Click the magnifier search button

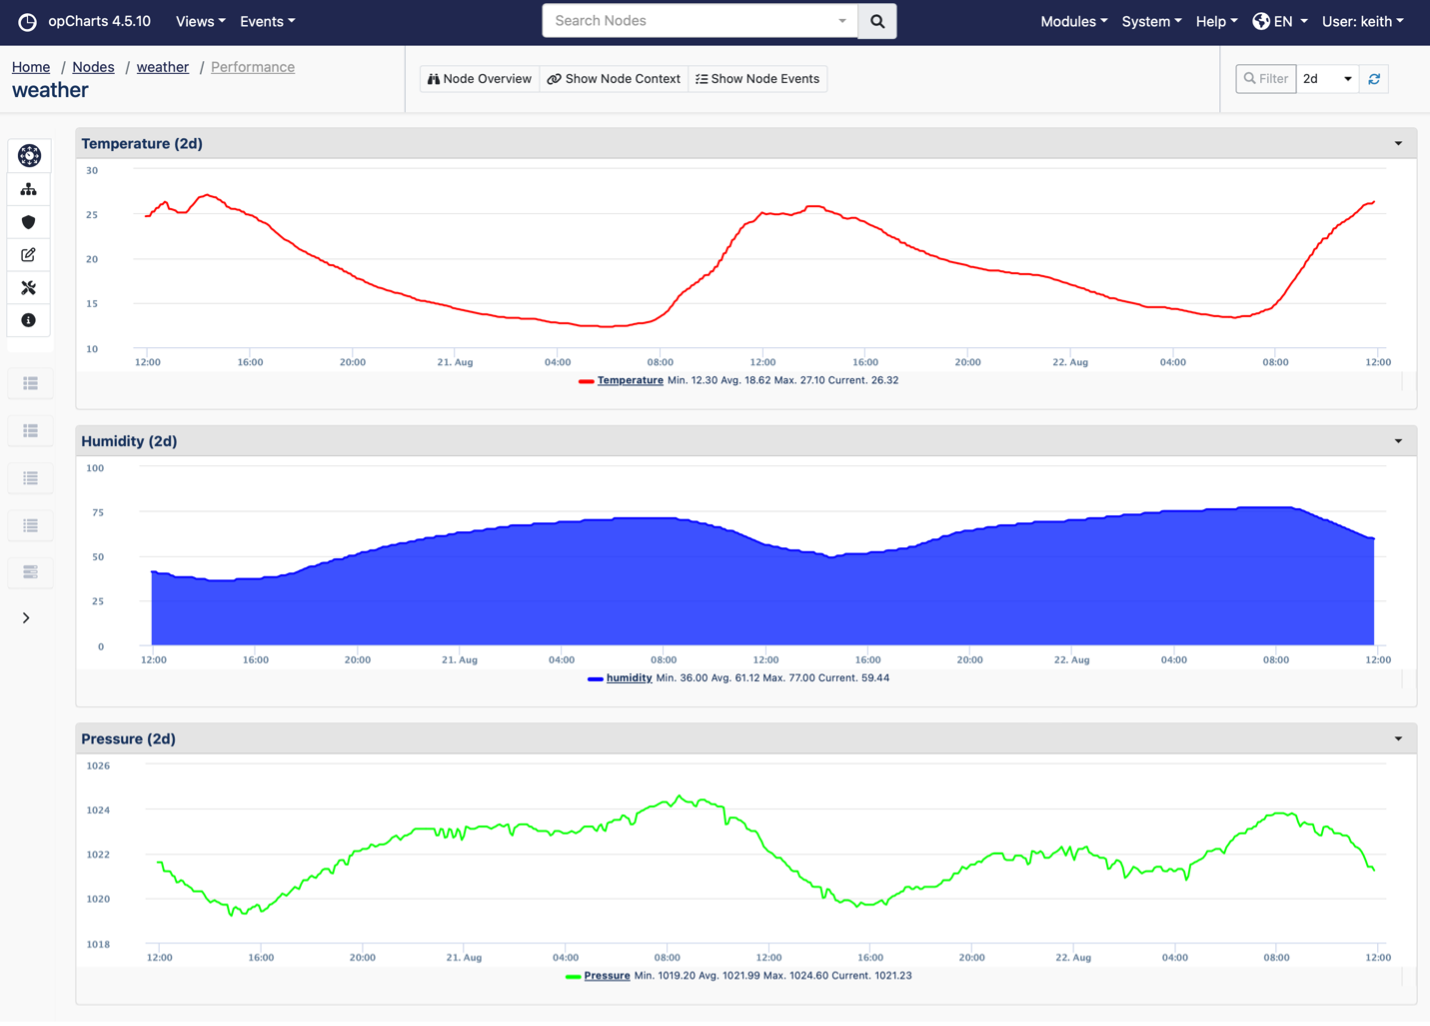coord(877,21)
